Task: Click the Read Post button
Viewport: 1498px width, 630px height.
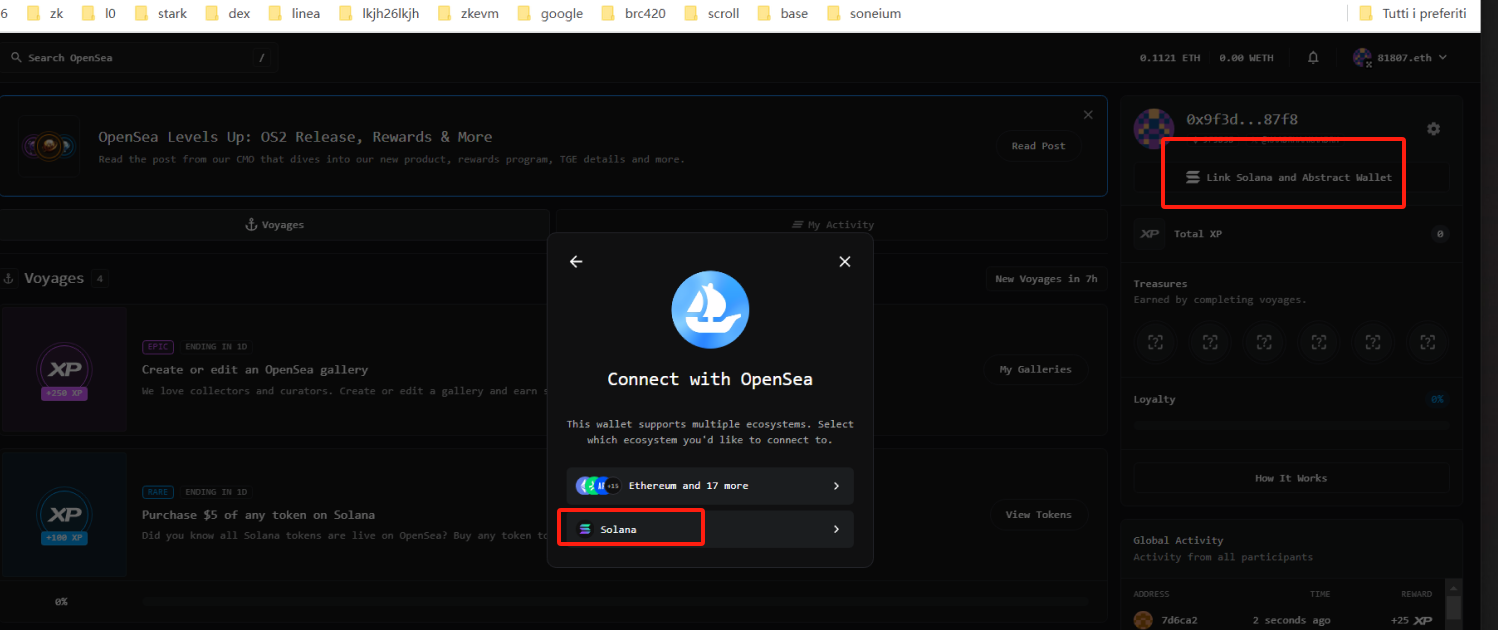Action: tap(1038, 146)
